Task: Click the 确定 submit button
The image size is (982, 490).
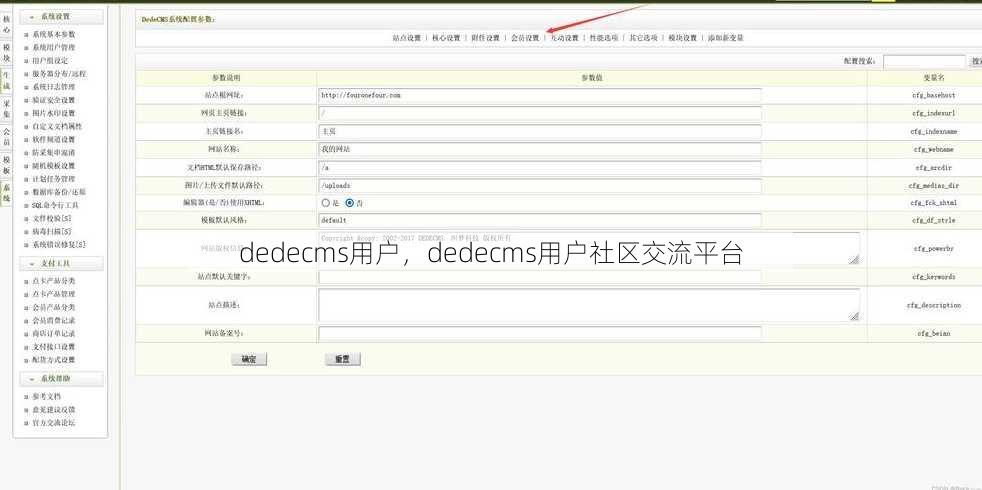Action: point(249,359)
